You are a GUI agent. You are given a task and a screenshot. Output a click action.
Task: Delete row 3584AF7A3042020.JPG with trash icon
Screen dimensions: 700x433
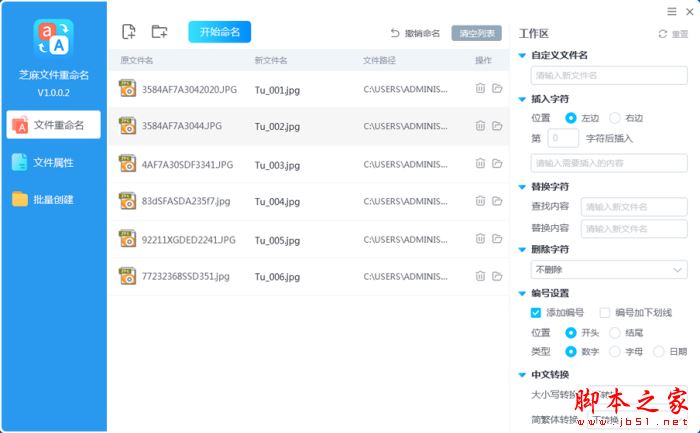pyautogui.click(x=480, y=88)
